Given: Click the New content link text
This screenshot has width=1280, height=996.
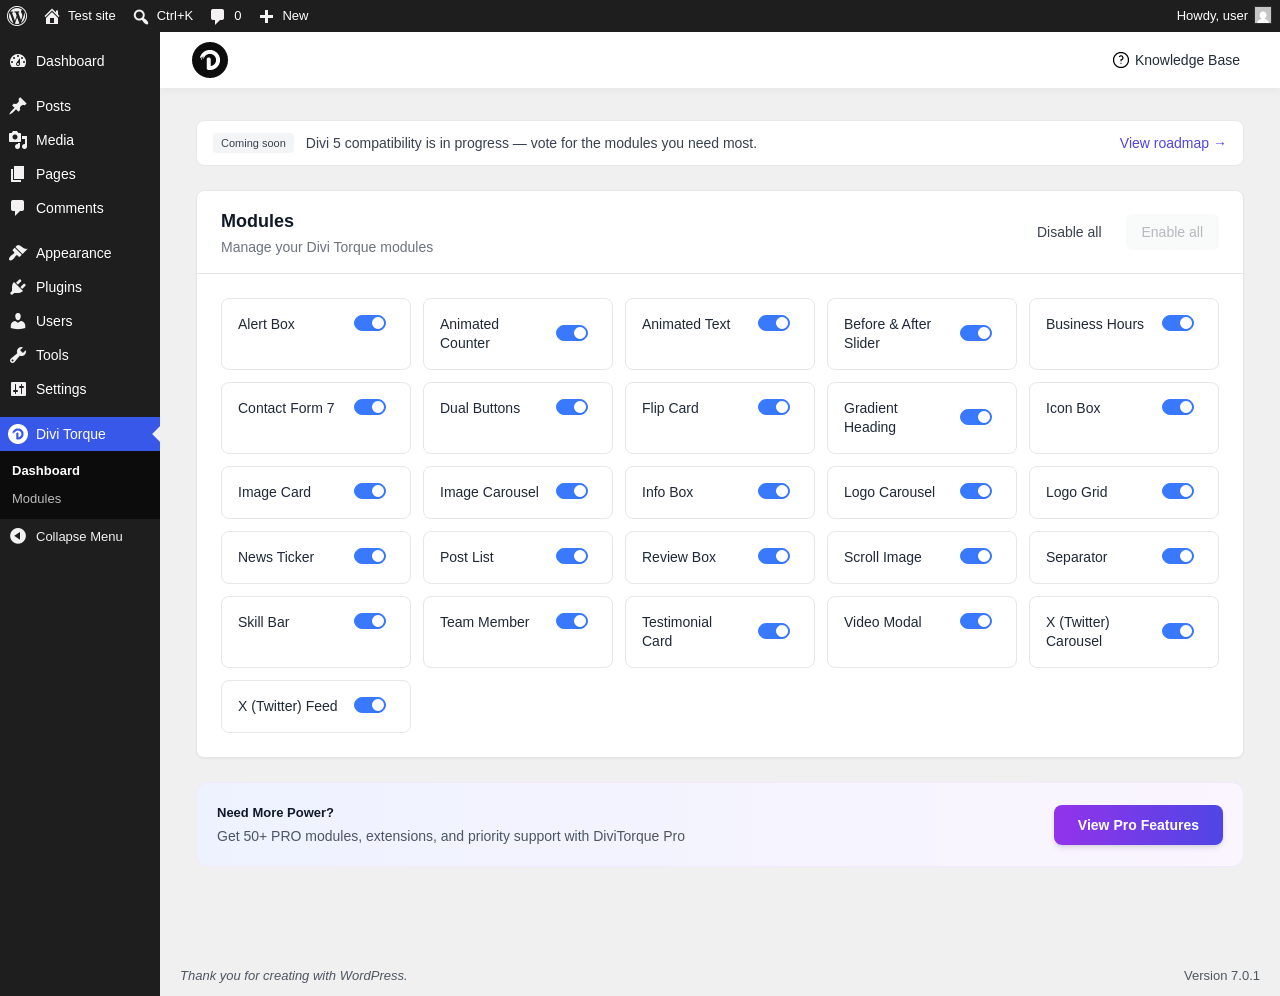Looking at the screenshot, I should tap(295, 16).
